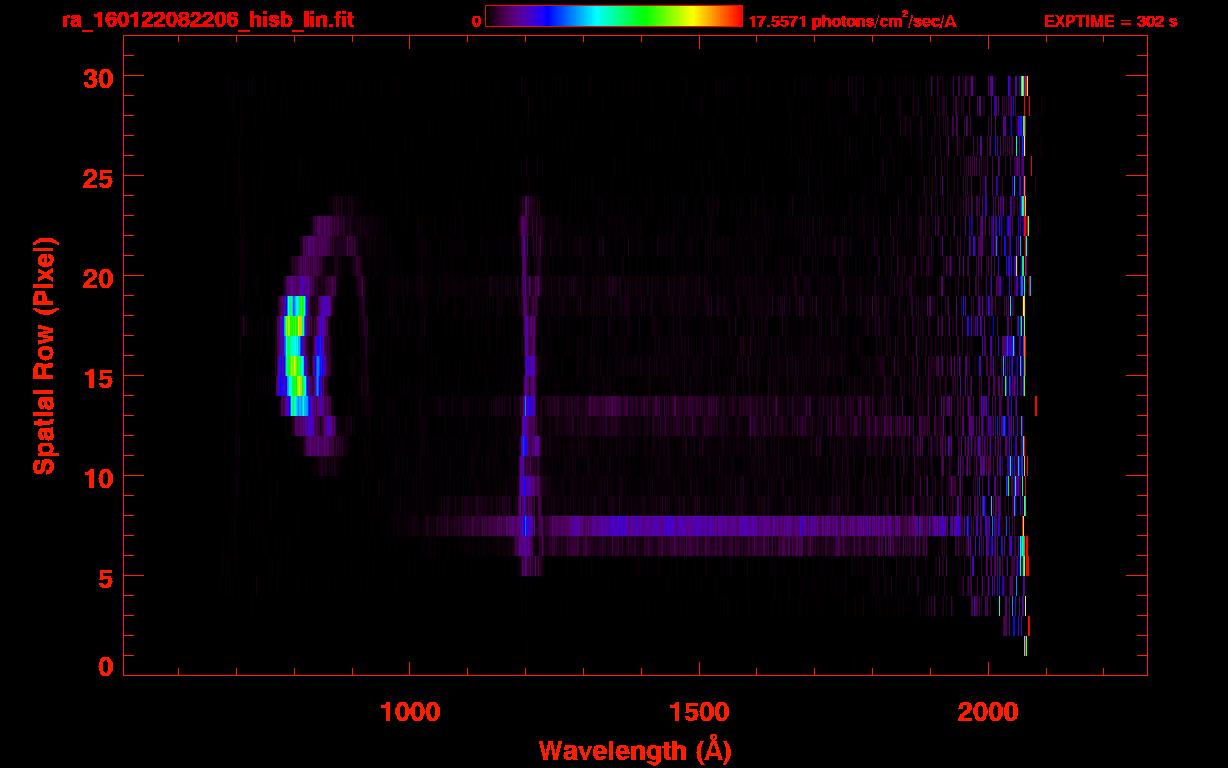
Task: Click the y-axis tick label 10
Action: [96, 477]
